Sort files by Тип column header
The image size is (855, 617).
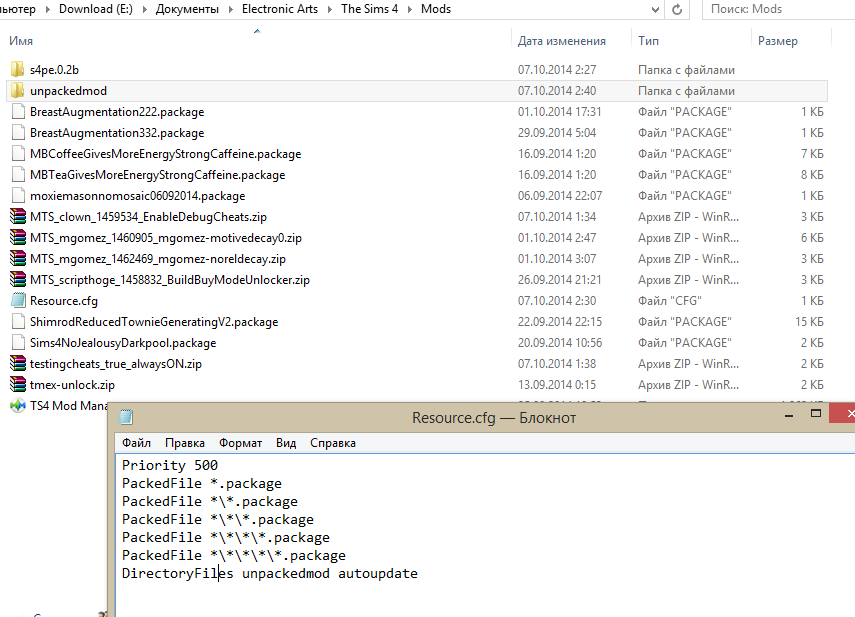tap(648, 41)
